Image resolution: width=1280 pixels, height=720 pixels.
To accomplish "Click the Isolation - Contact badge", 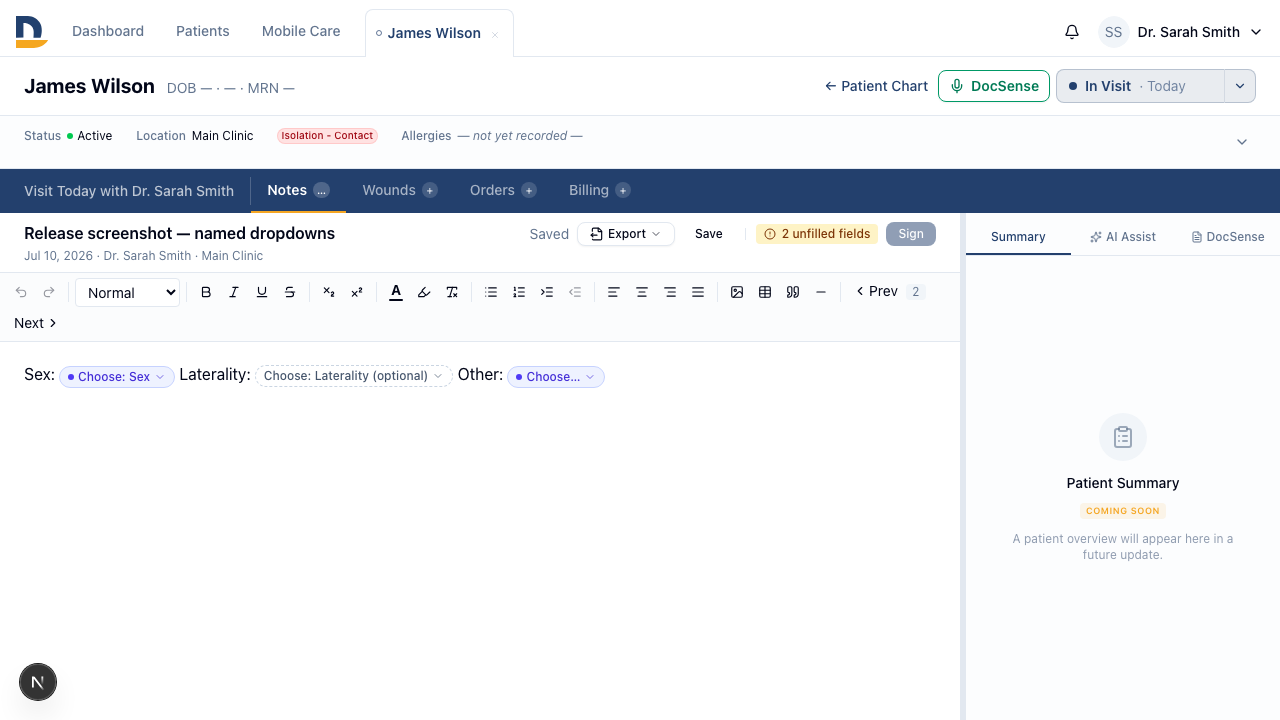I will [x=327, y=136].
